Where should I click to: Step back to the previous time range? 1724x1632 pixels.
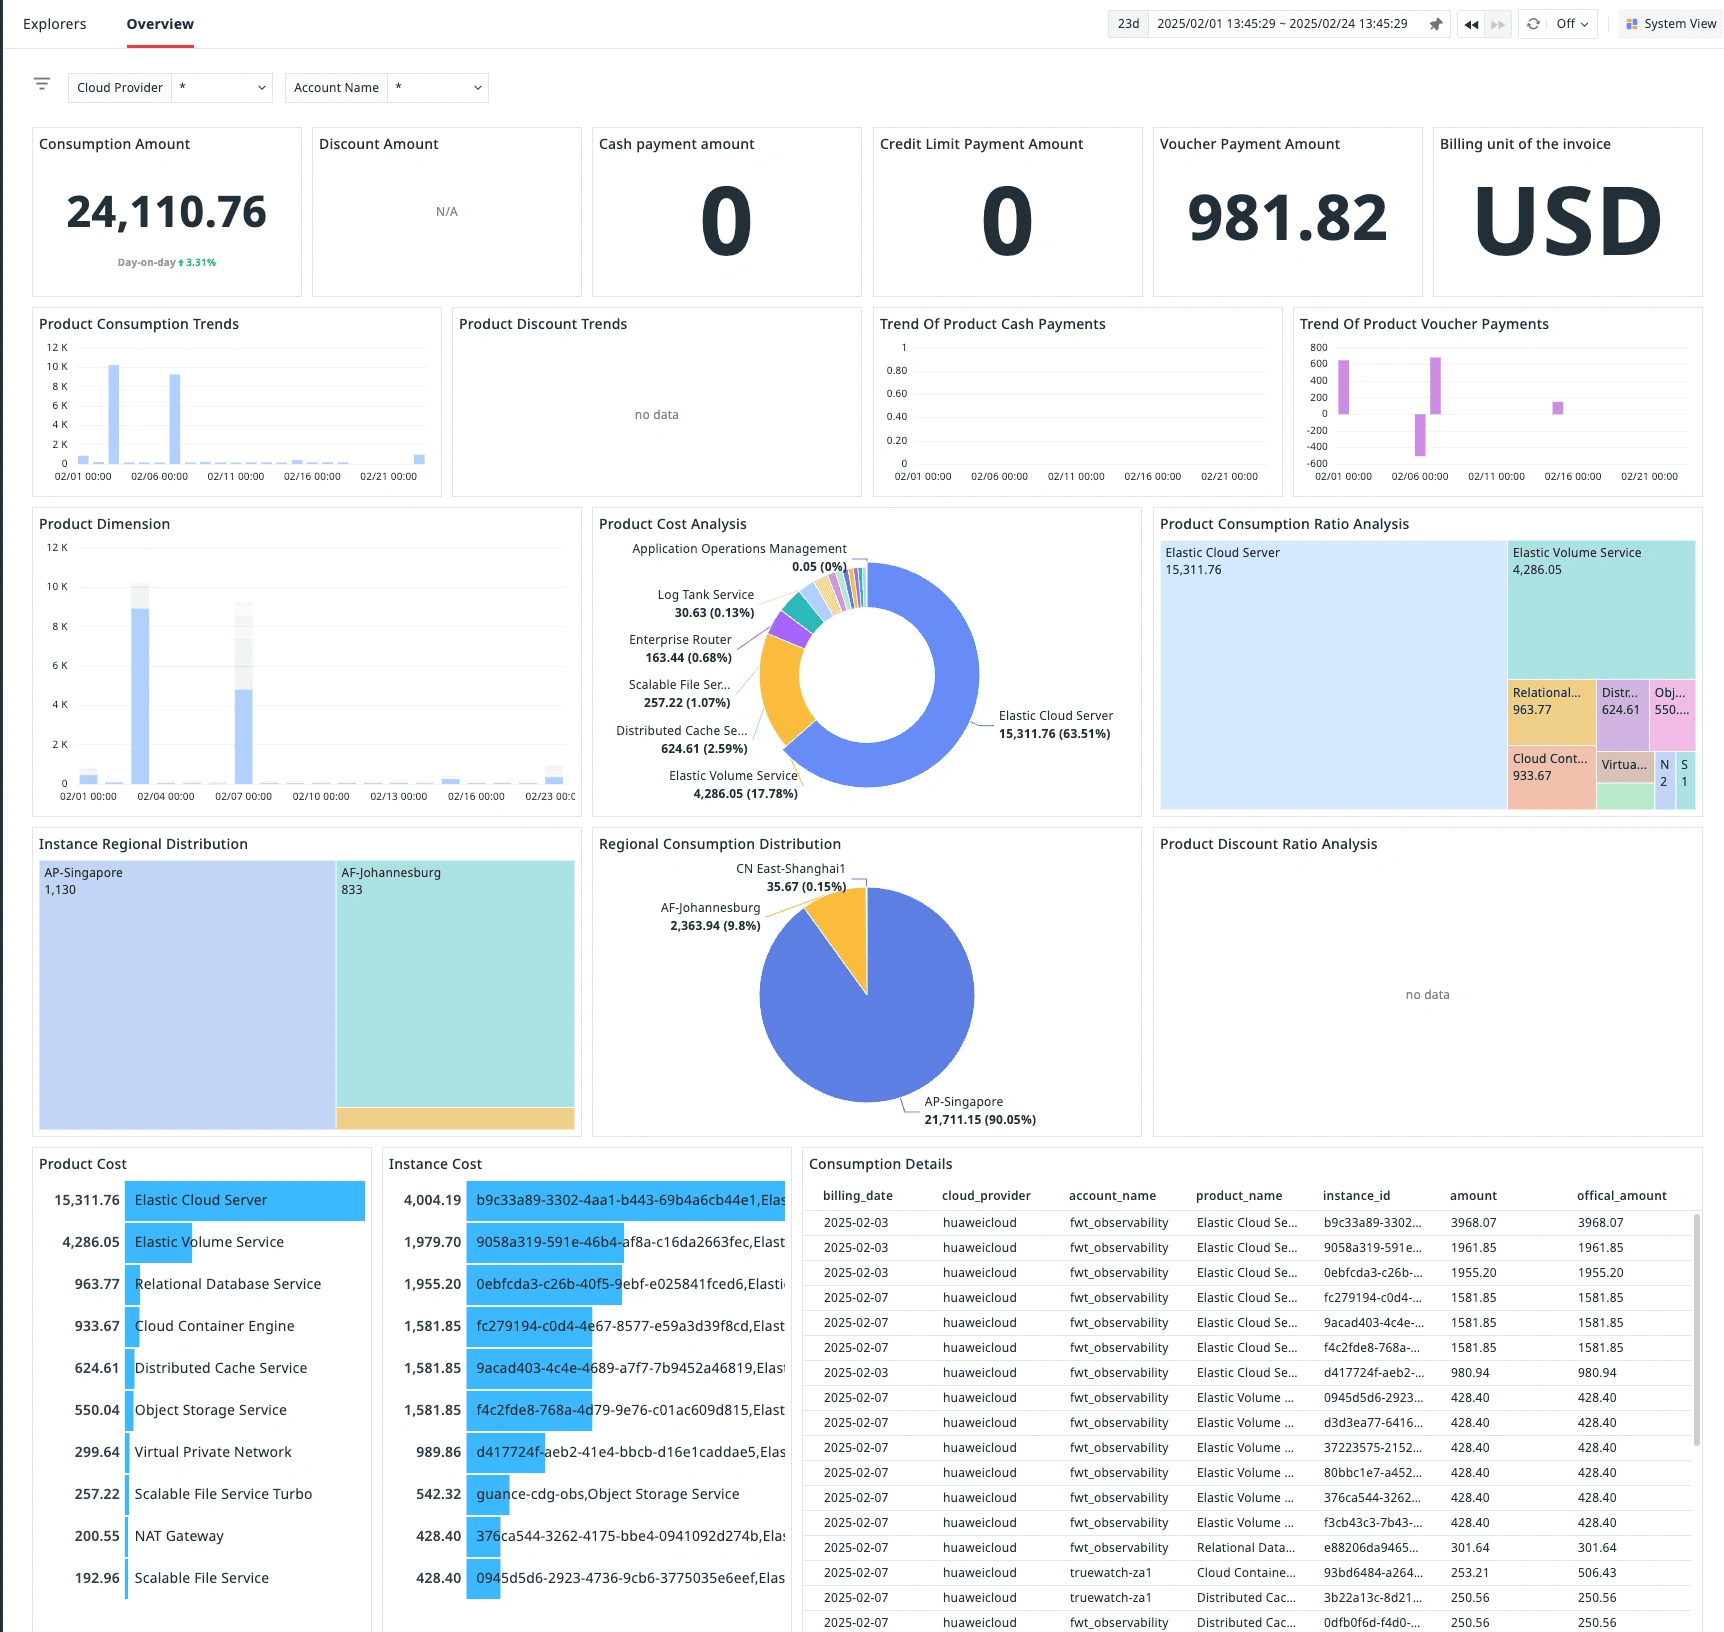(x=1471, y=24)
